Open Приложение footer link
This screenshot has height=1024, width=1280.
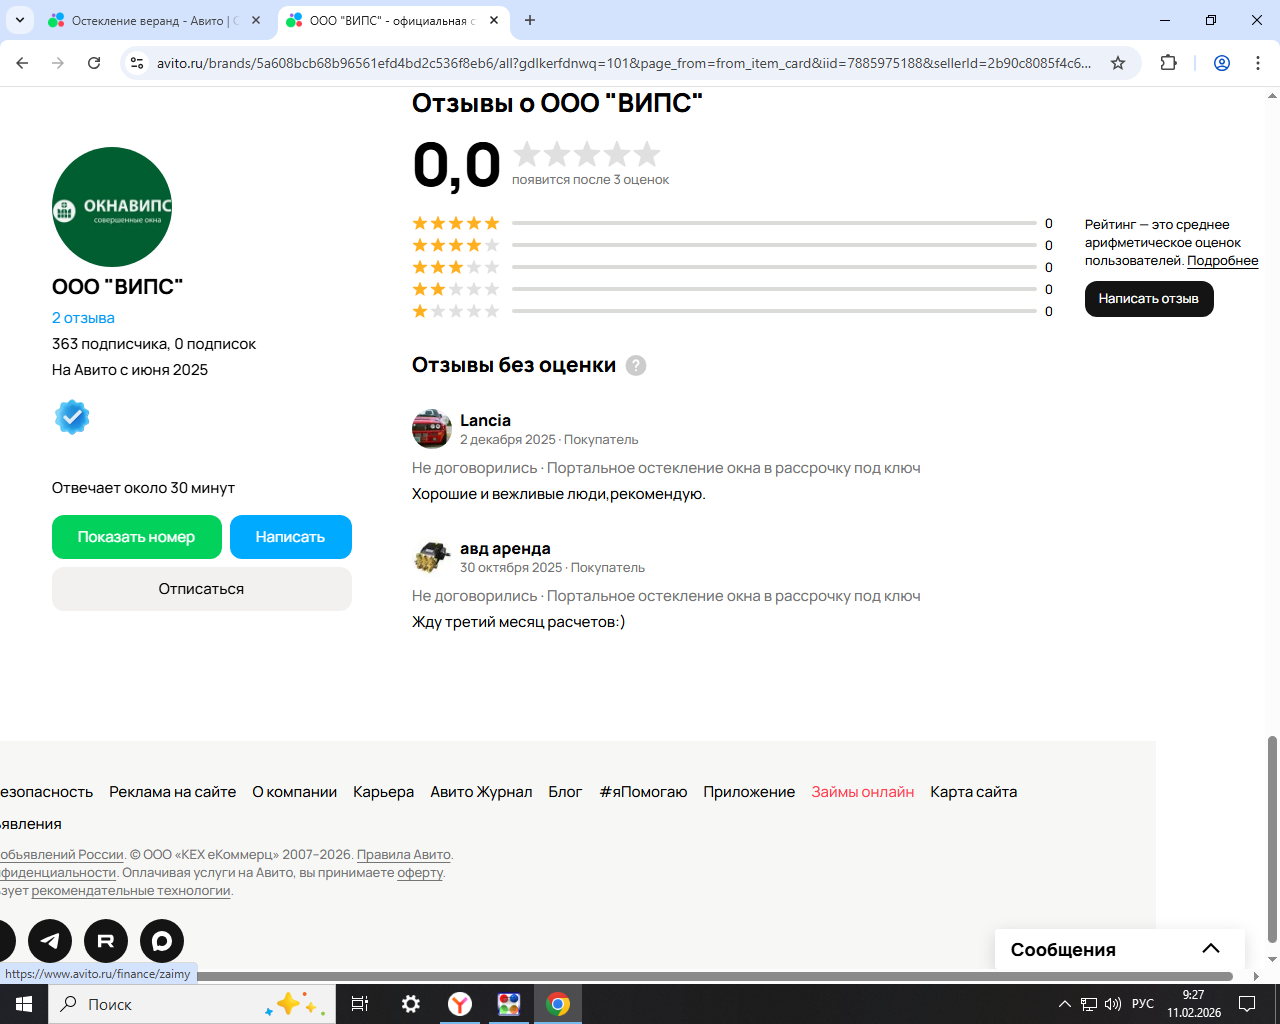pyautogui.click(x=749, y=792)
